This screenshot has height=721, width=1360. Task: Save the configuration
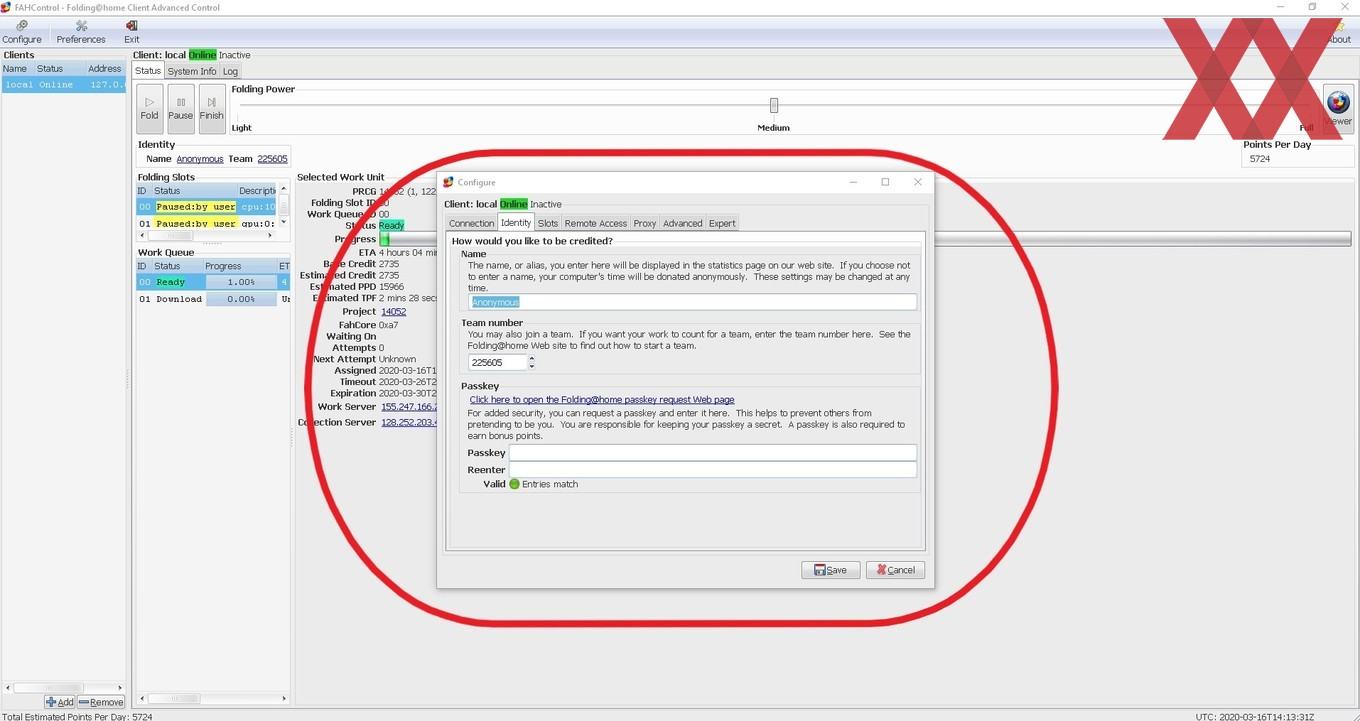[830, 570]
